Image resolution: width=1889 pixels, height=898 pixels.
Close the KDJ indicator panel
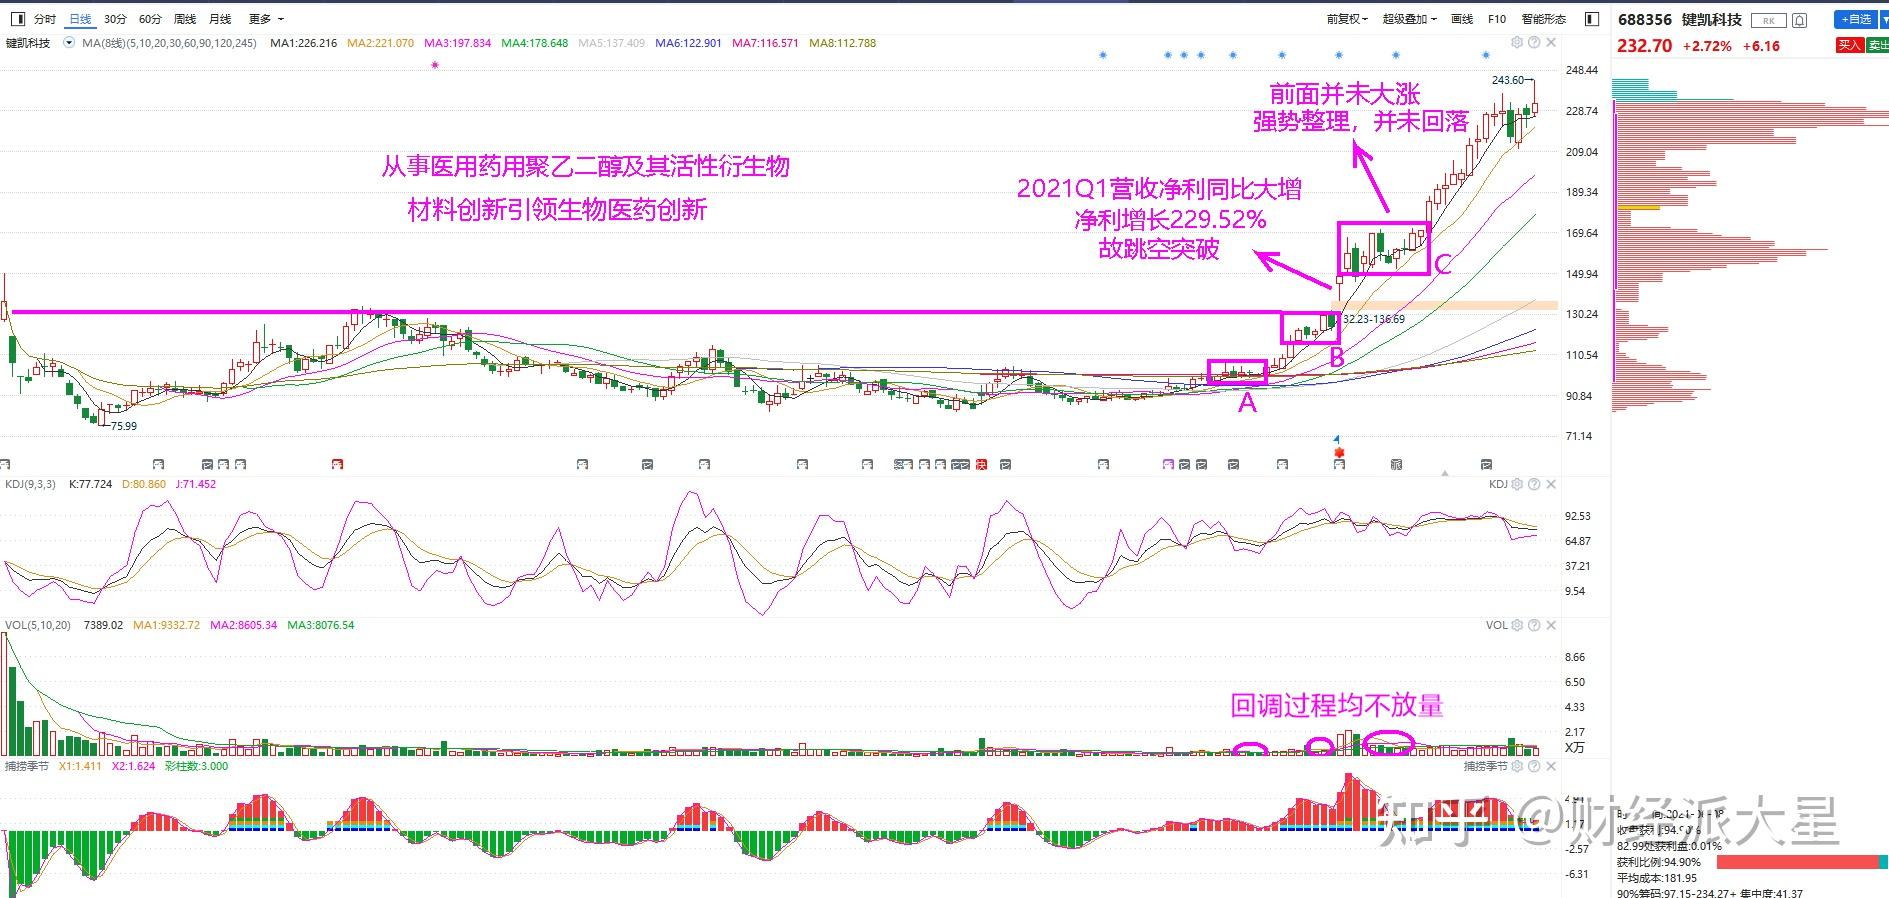[1551, 484]
